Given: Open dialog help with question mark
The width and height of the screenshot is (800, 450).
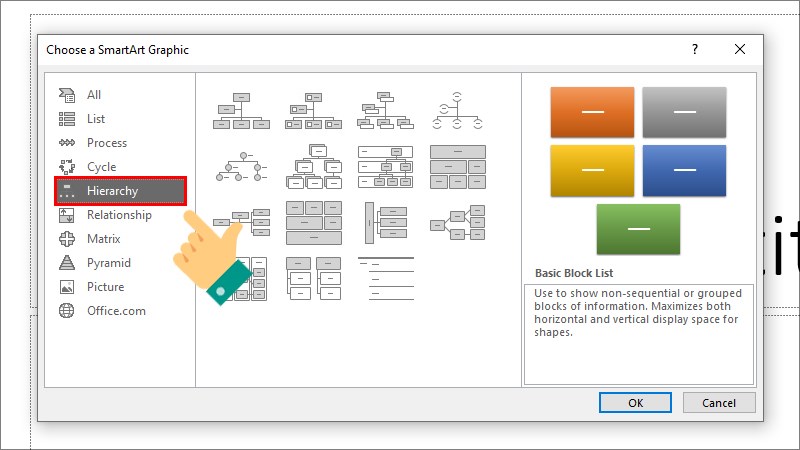Looking at the screenshot, I should [695, 49].
